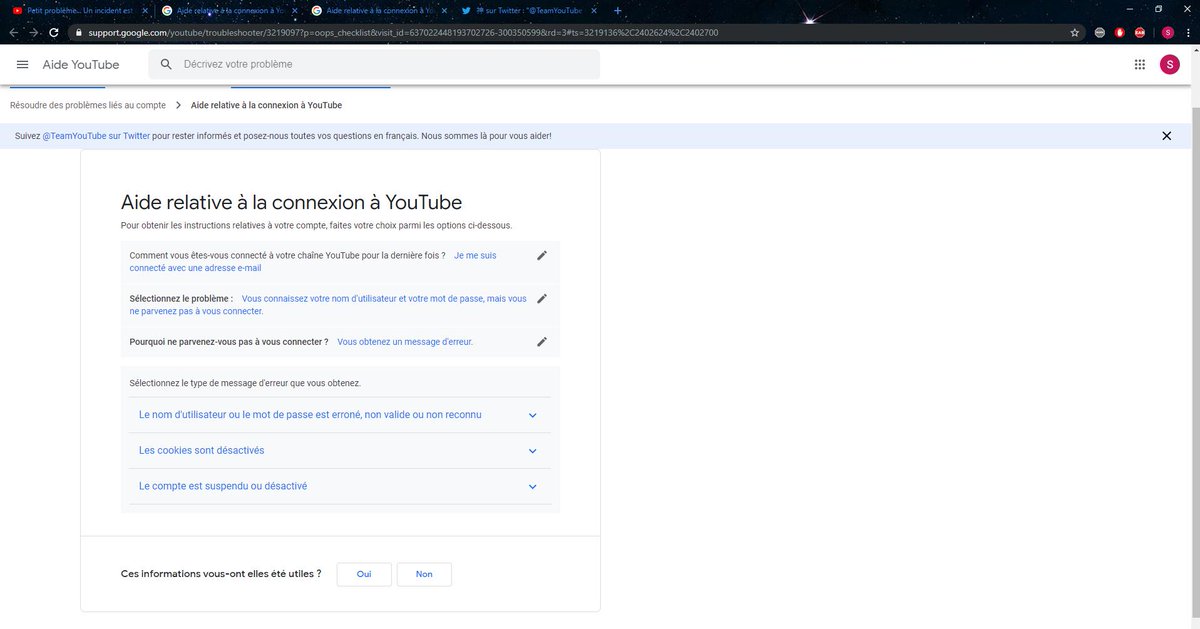Edit the 'Sélectionnez le problème' answer with pencil
This screenshot has height=629, width=1200.
click(542, 298)
